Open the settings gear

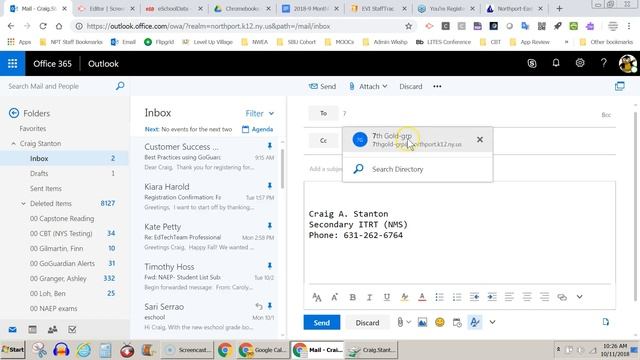580,63
